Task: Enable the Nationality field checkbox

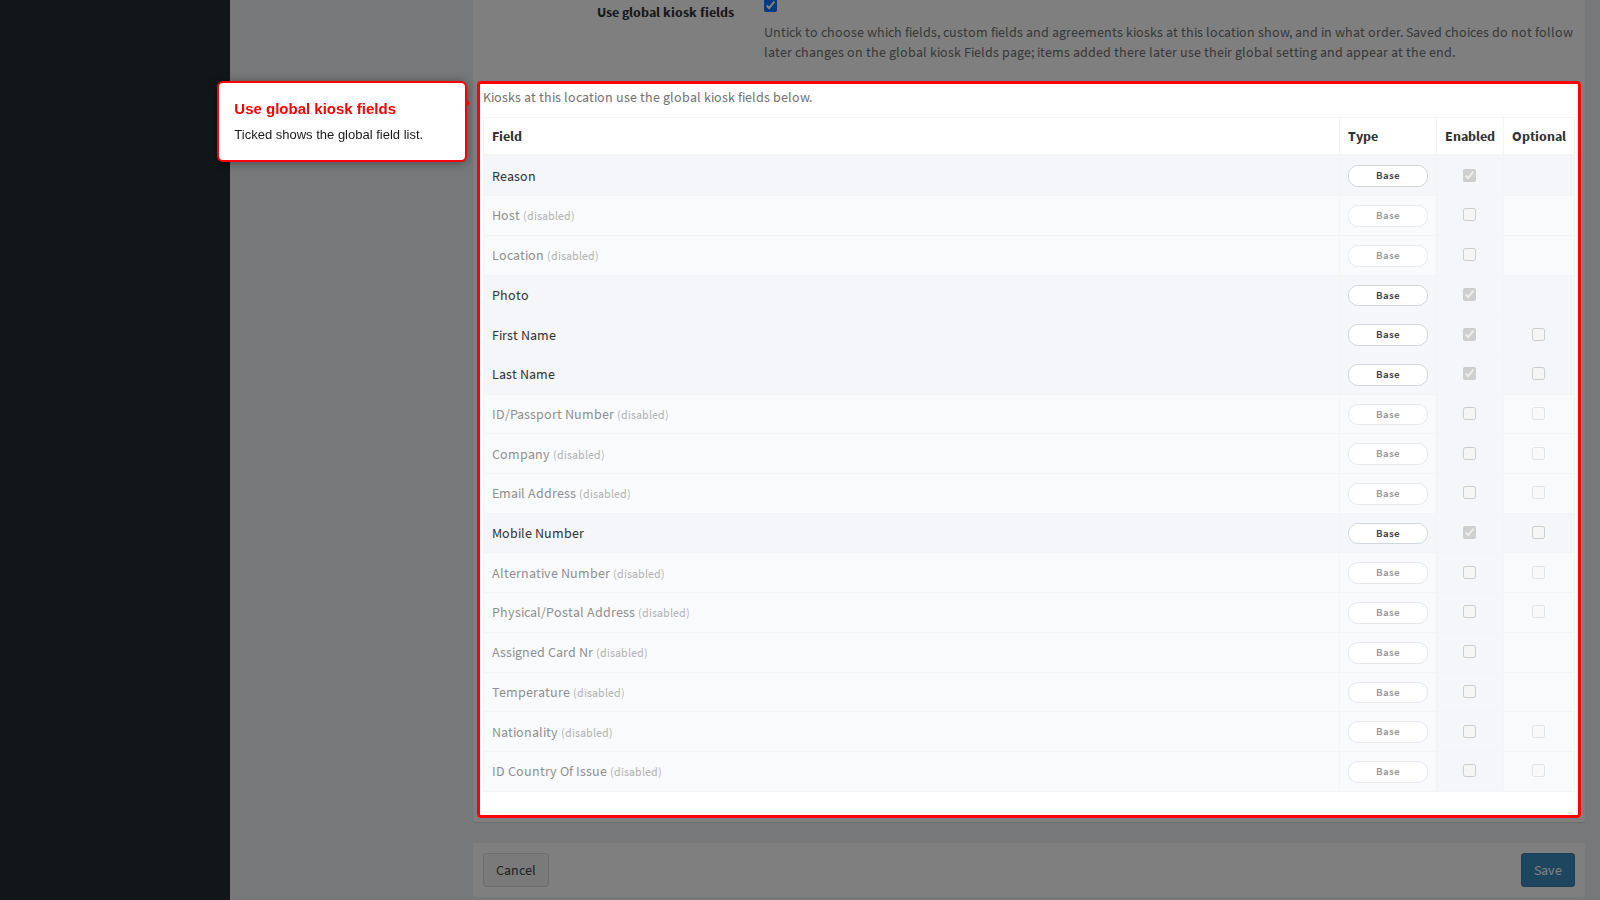Action: [x=1469, y=731]
